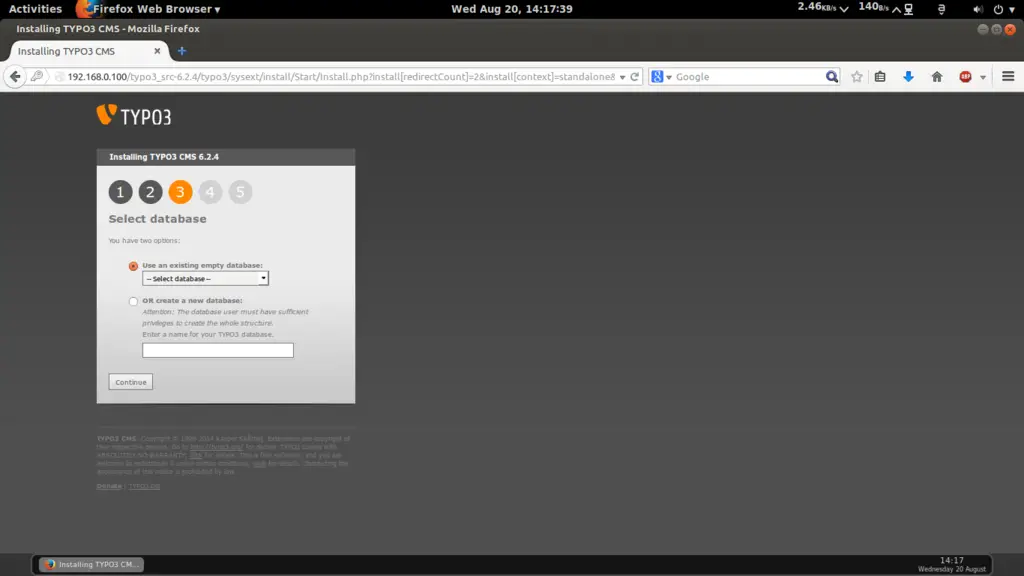Minimize the Firefox window
Viewport: 1024px width, 576px height.
tap(982, 29)
